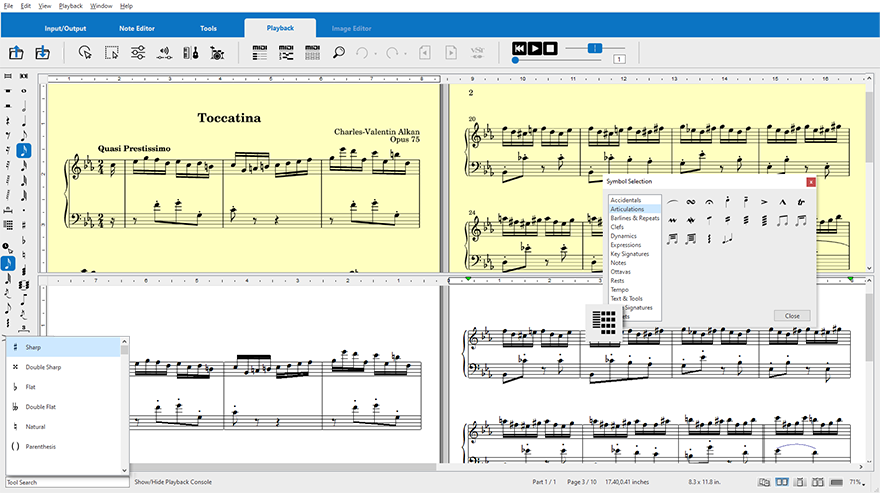Select Accidentals in Symbol Selection list
The image size is (880, 493).
625,200
